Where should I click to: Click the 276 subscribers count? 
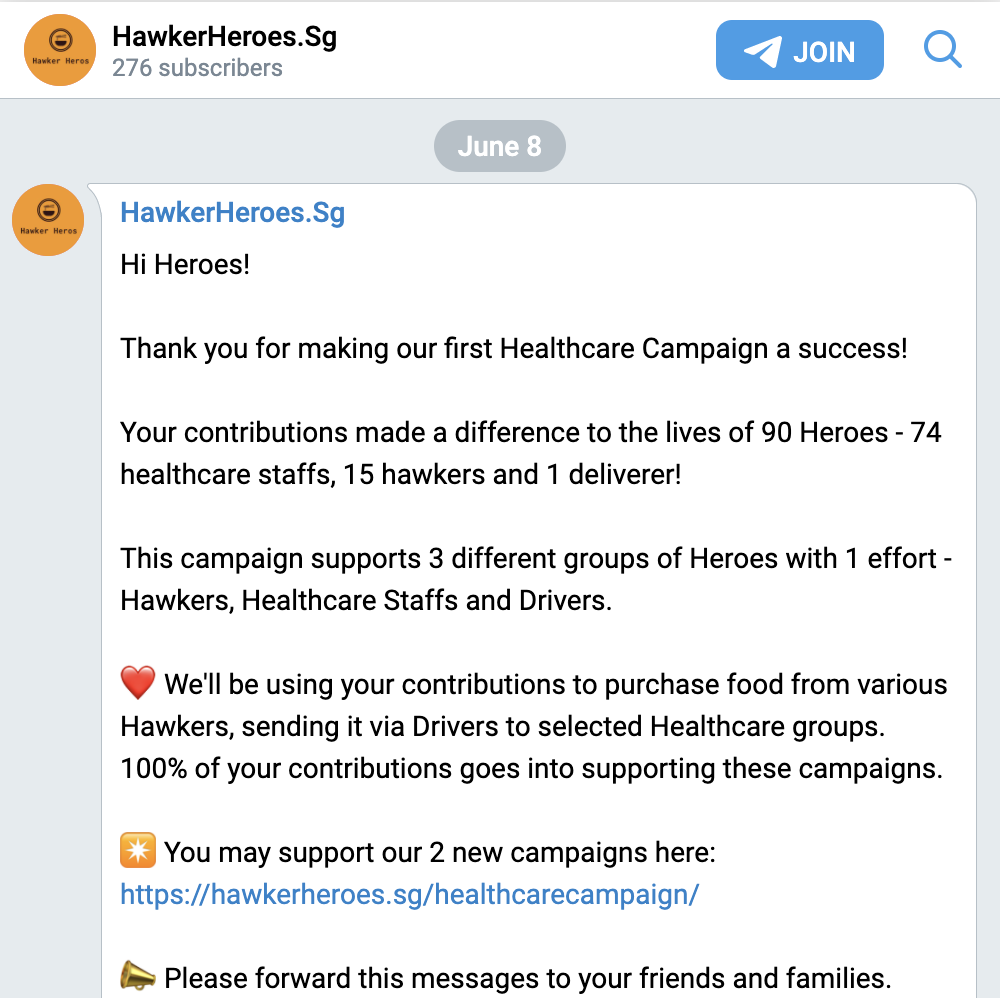click(197, 68)
